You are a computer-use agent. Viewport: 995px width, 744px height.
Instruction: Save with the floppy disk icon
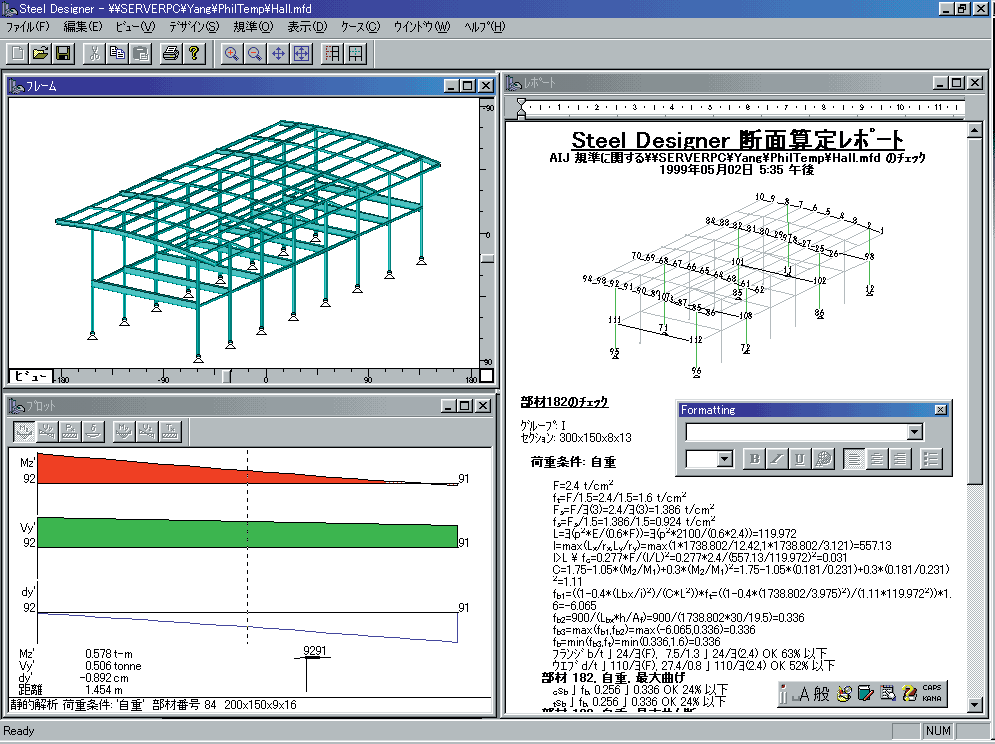tap(63, 53)
